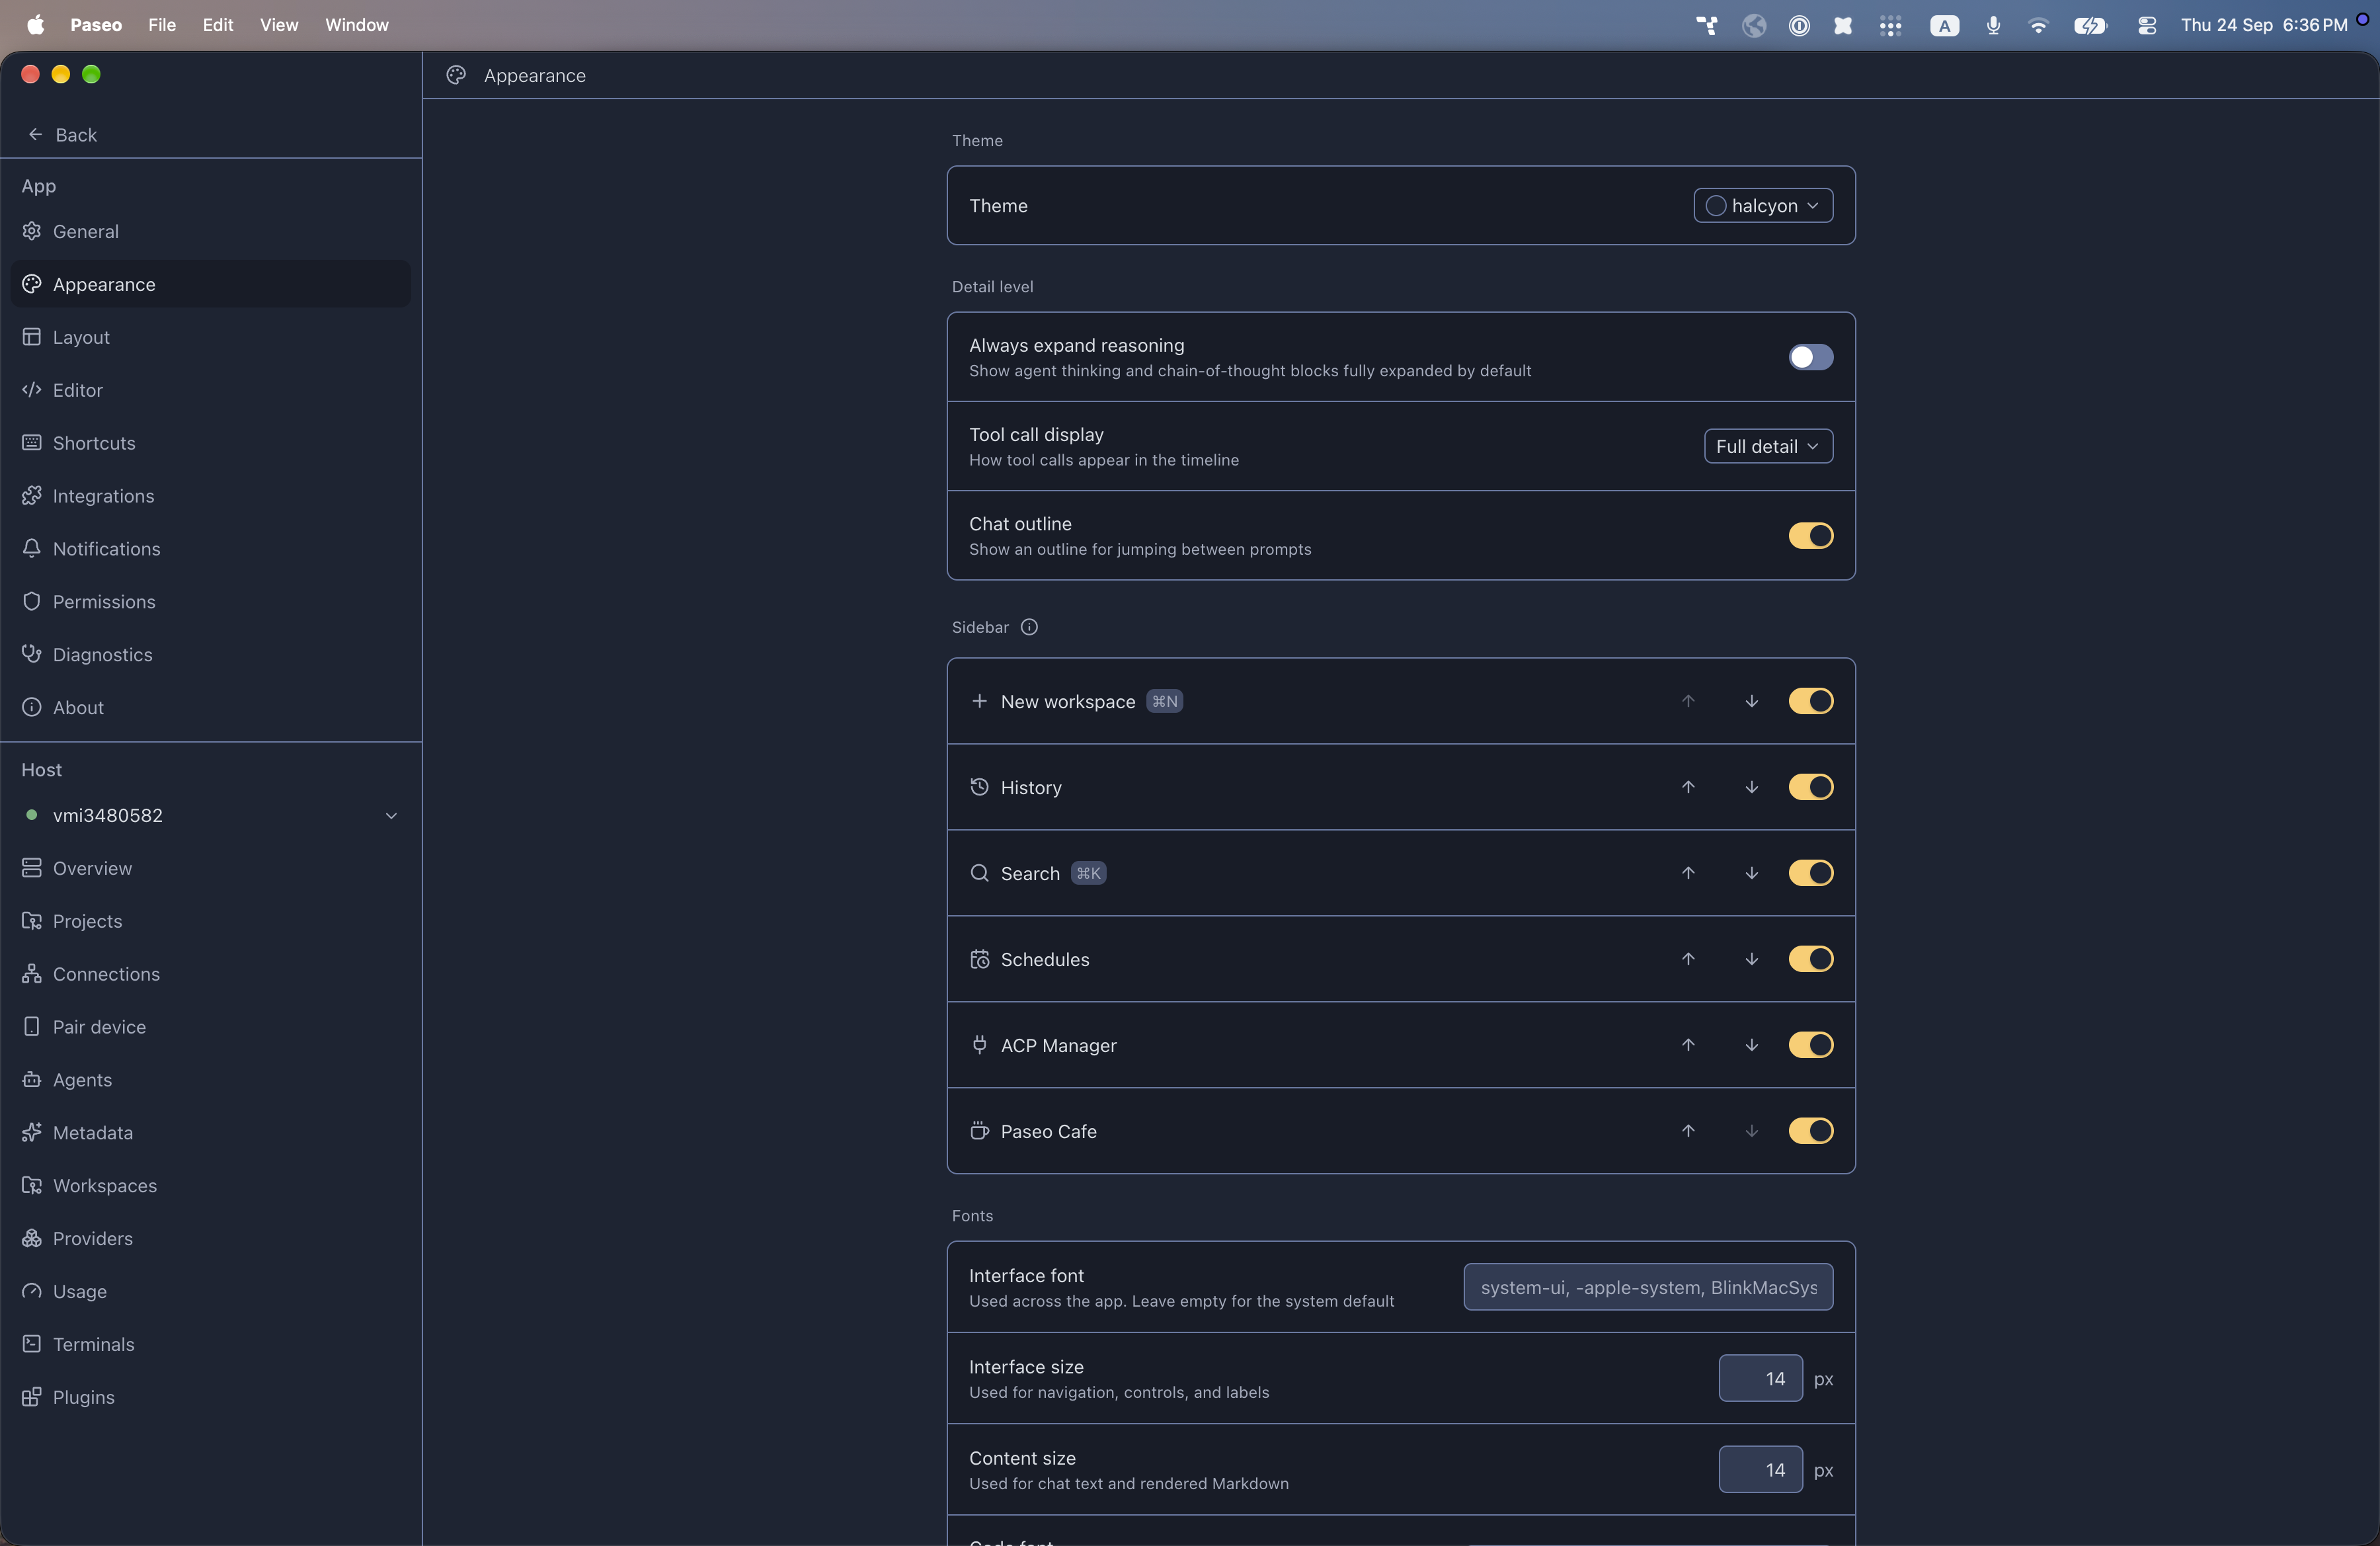Open the Pair device page

pos(211,1027)
